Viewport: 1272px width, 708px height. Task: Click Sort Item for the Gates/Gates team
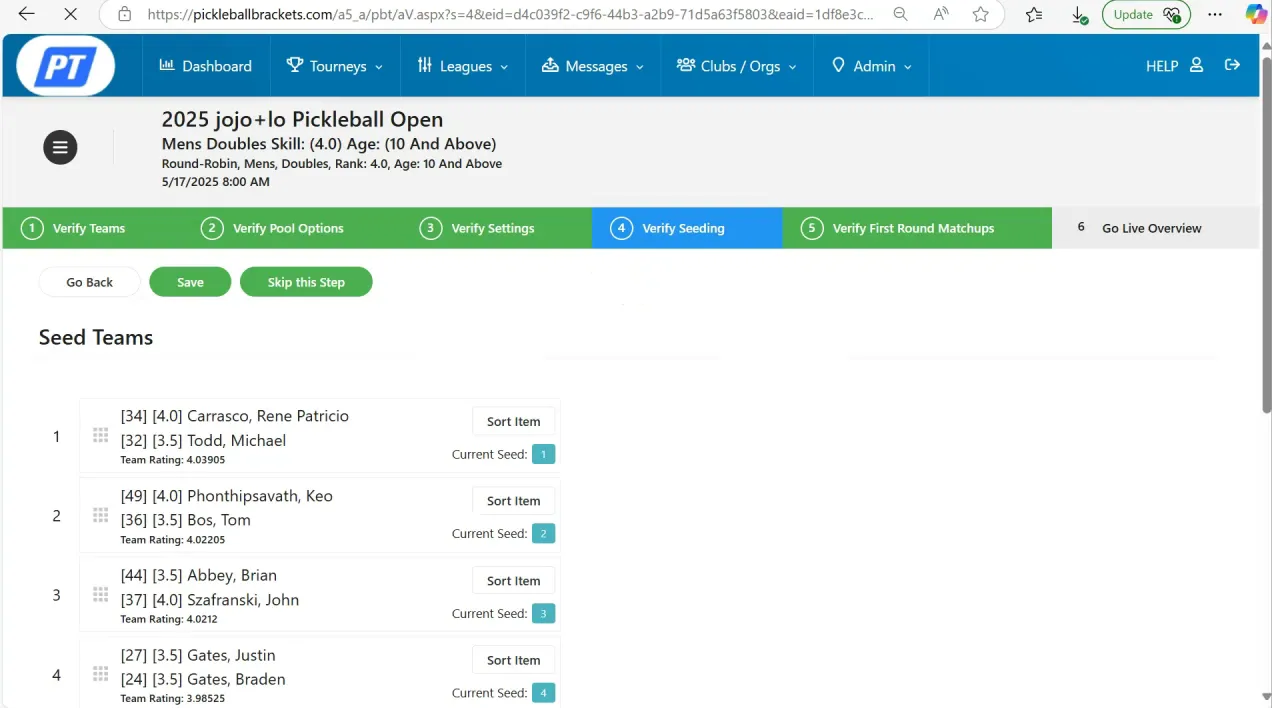[513, 660]
